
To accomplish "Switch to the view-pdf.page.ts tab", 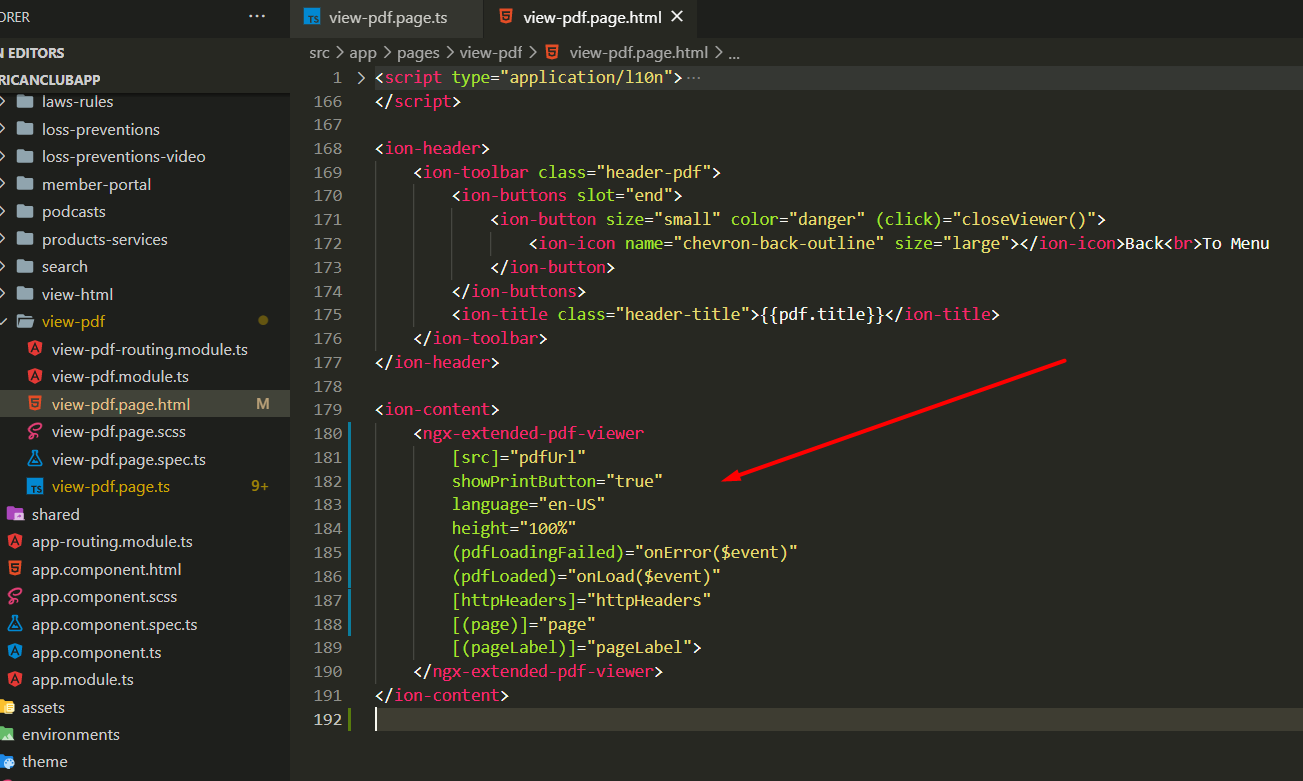I will (x=386, y=17).
